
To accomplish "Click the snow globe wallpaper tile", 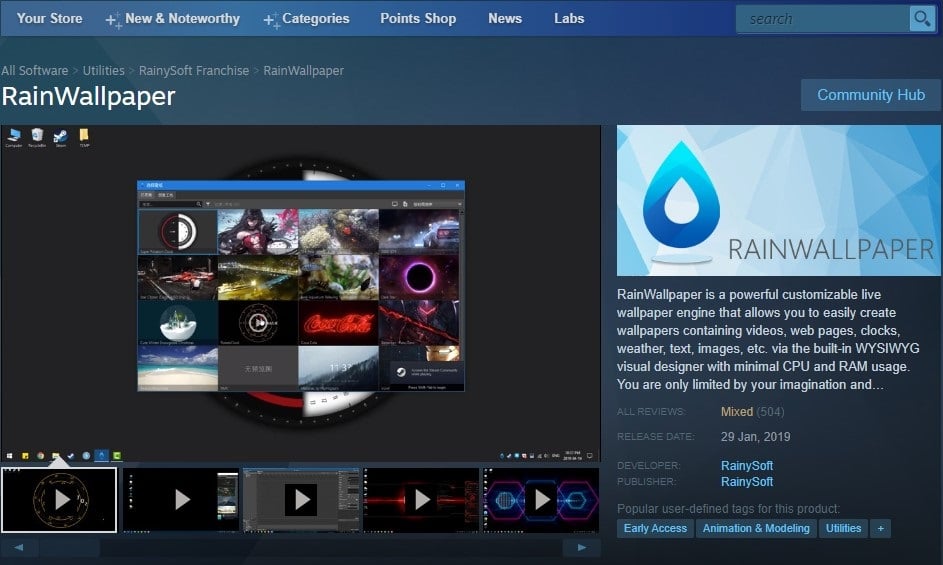I will pos(177,323).
